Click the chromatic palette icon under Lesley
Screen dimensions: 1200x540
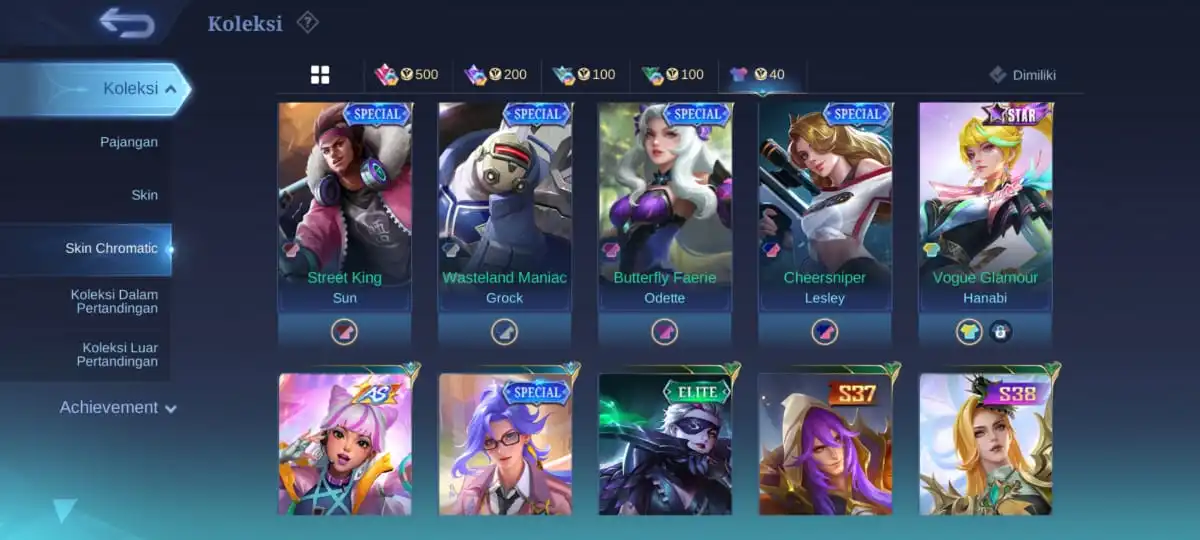(825, 331)
